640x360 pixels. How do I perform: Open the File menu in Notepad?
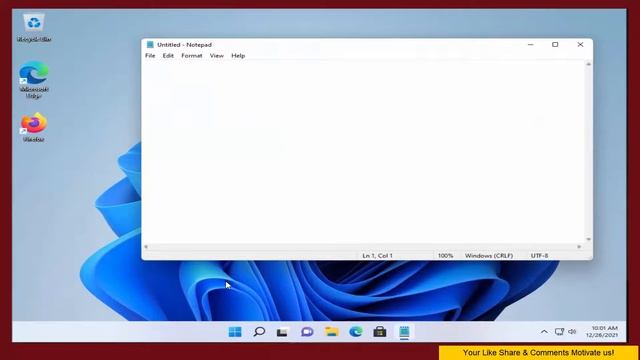point(150,56)
